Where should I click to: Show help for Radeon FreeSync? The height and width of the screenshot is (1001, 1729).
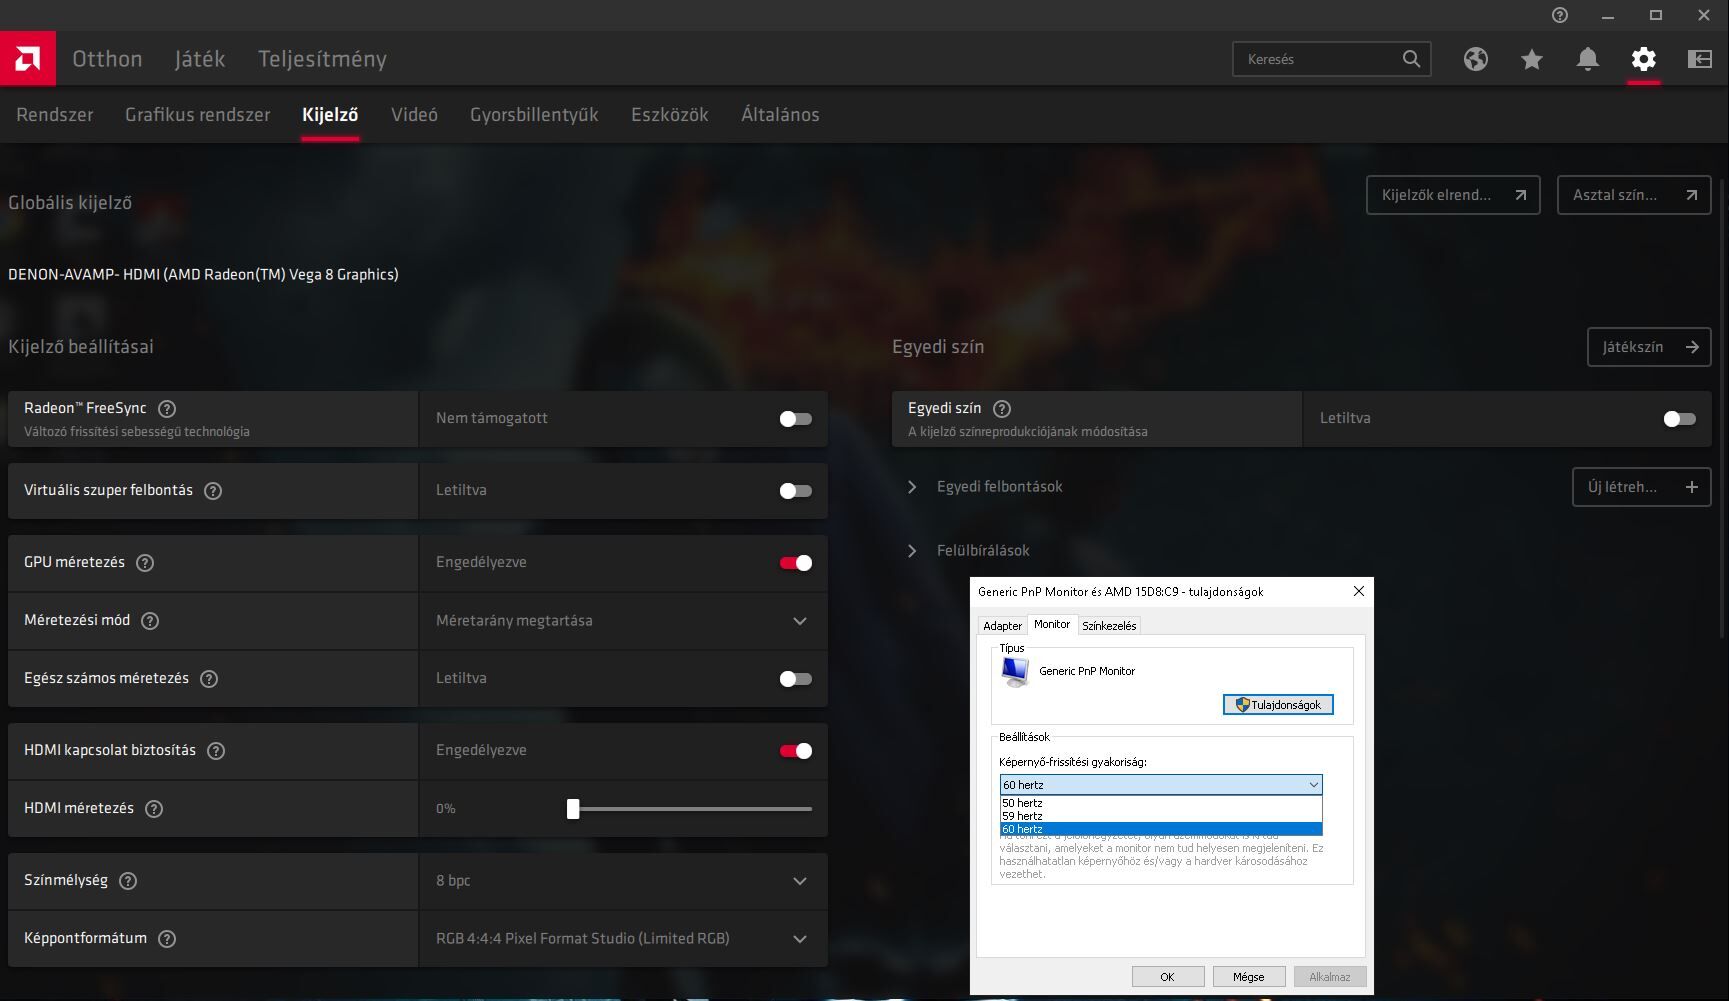pos(167,409)
